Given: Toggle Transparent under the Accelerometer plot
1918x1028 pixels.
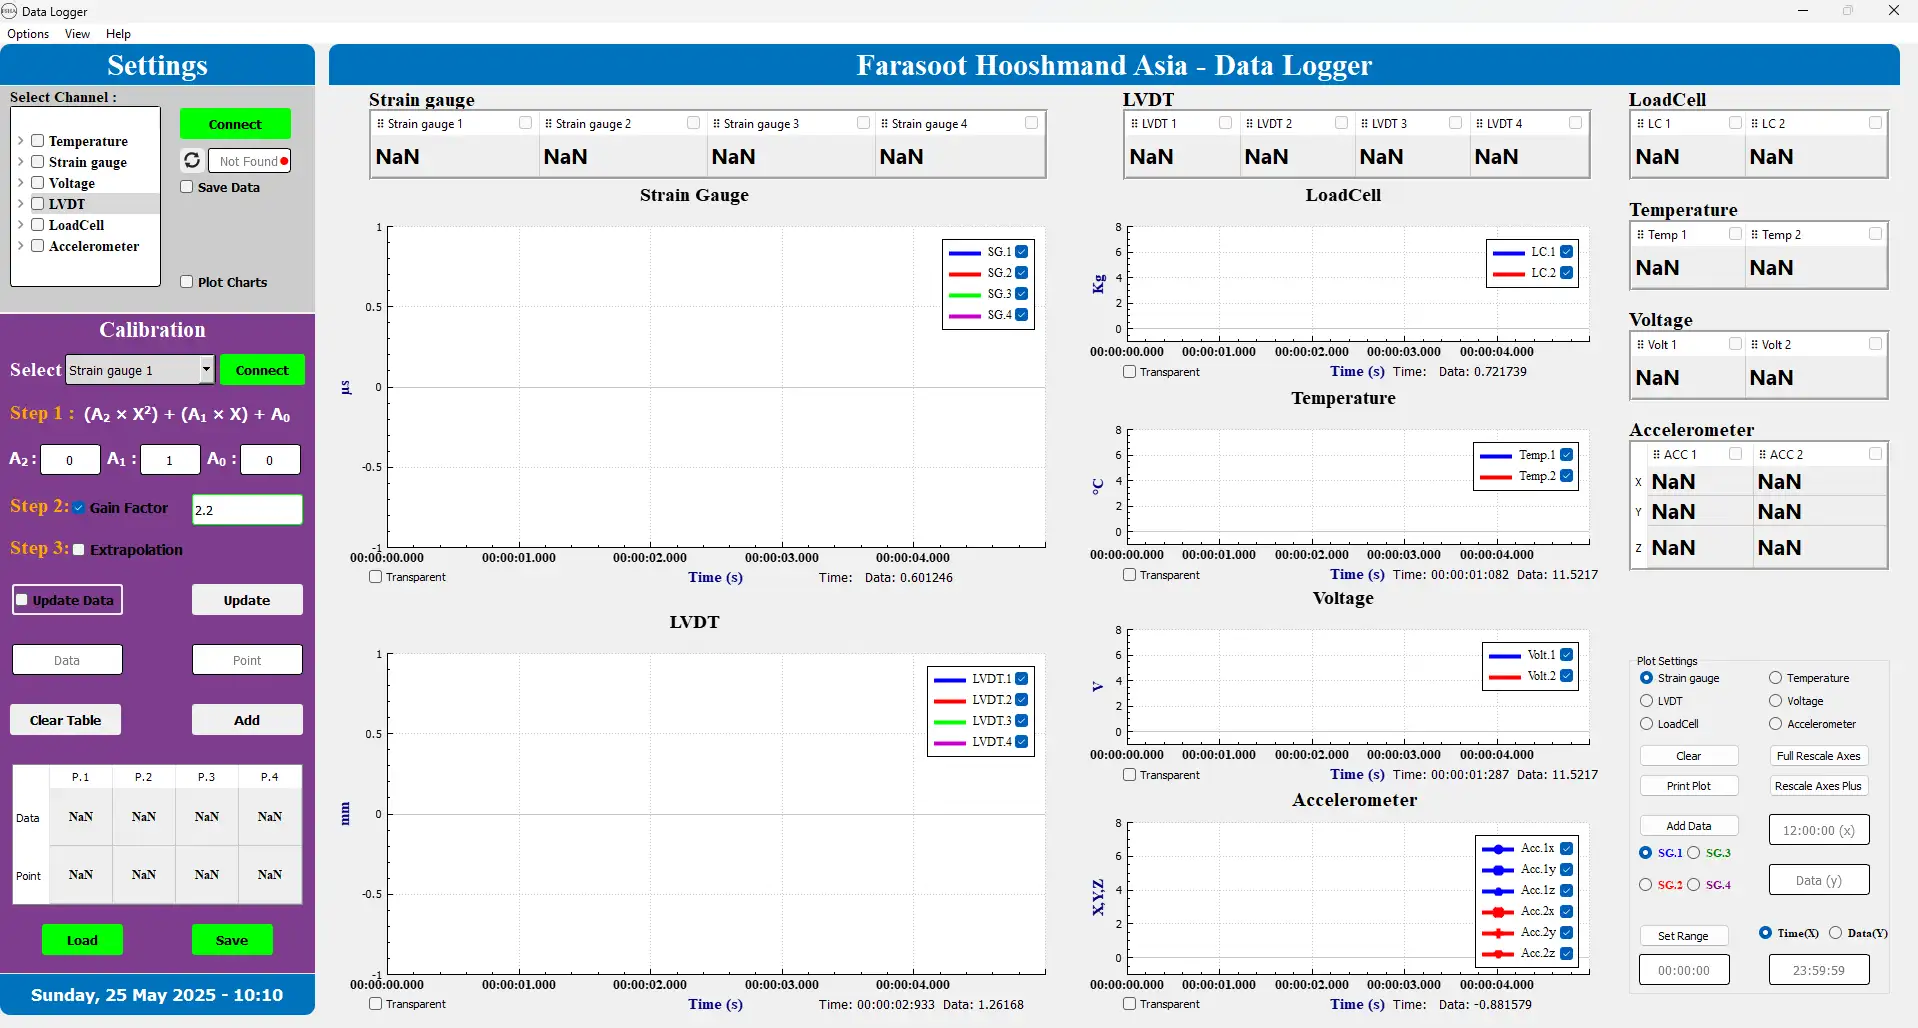Looking at the screenshot, I should [1130, 1003].
